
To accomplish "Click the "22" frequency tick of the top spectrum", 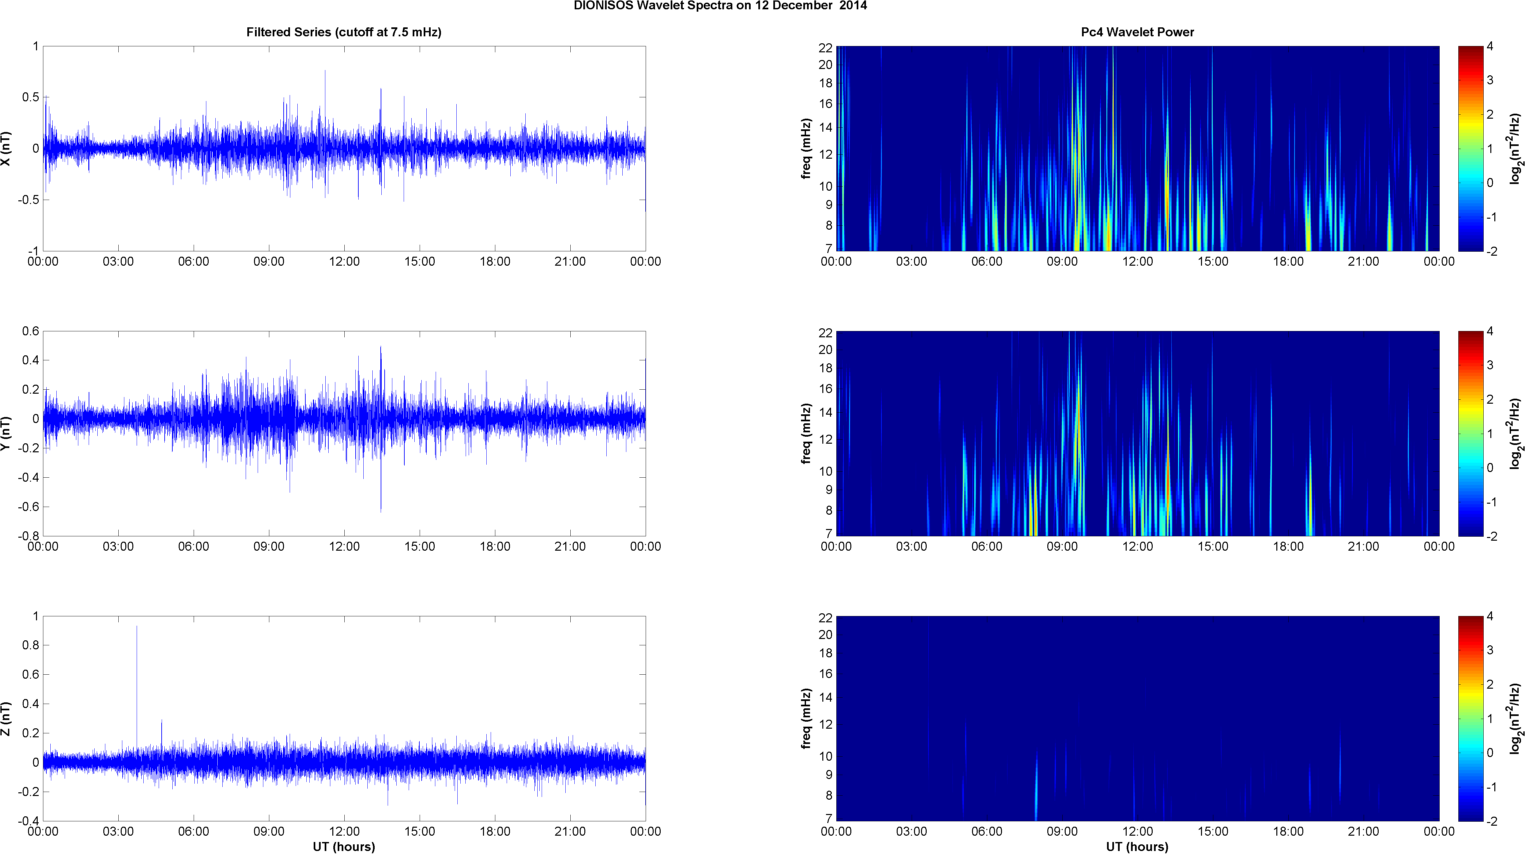I will (x=825, y=48).
